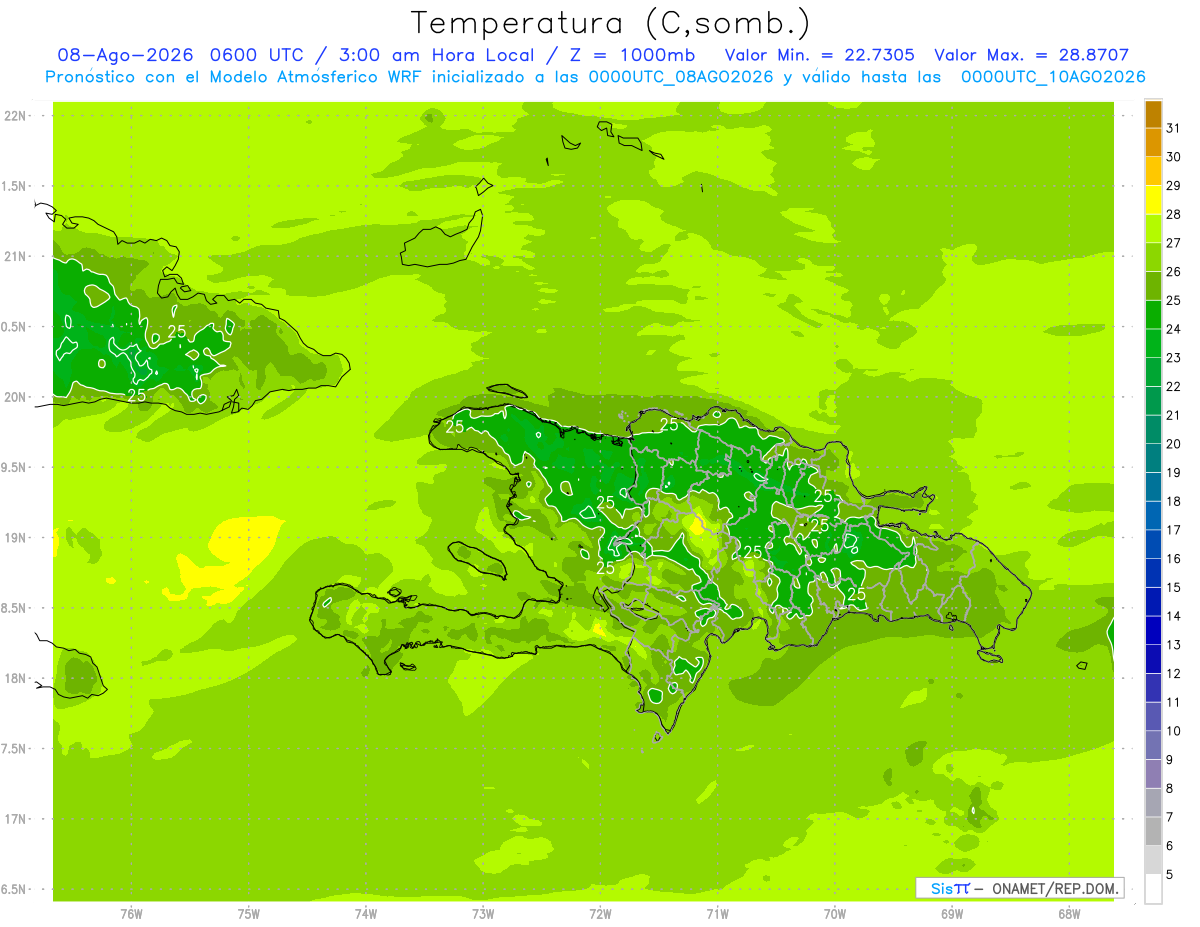This screenshot has height=927, width=1200.
Task: Click the title 'Temperatura (C,somb.)'
Action: click(611, 23)
